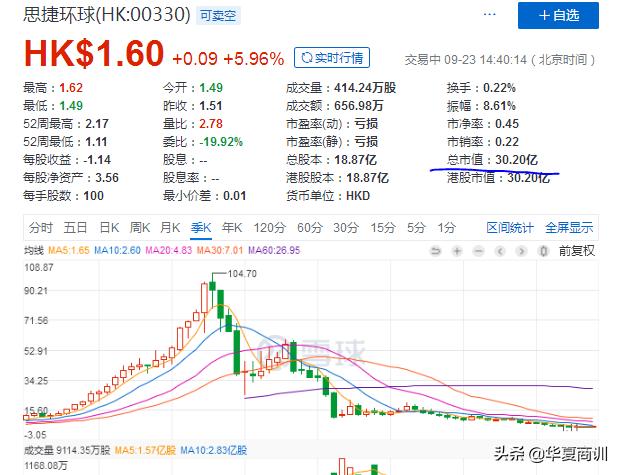Choose the 五日 five-day chart tab
Image resolution: width=621 pixels, height=475 pixels.
coord(75,227)
